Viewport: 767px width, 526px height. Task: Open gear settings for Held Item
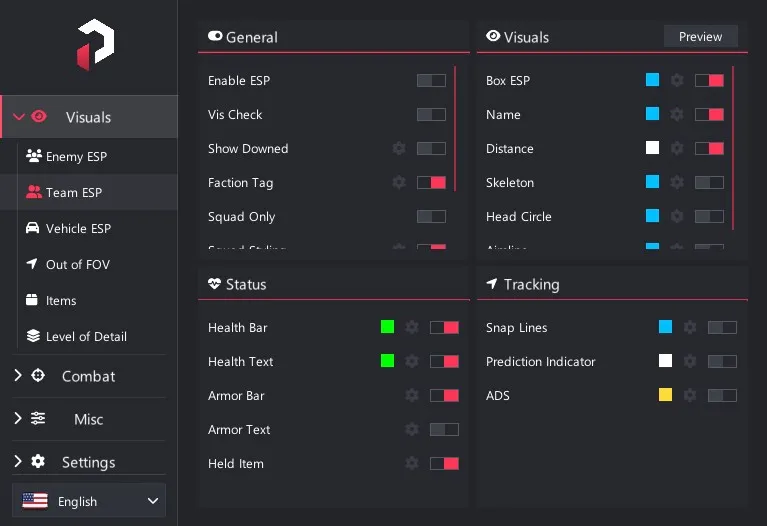pyautogui.click(x=412, y=463)
